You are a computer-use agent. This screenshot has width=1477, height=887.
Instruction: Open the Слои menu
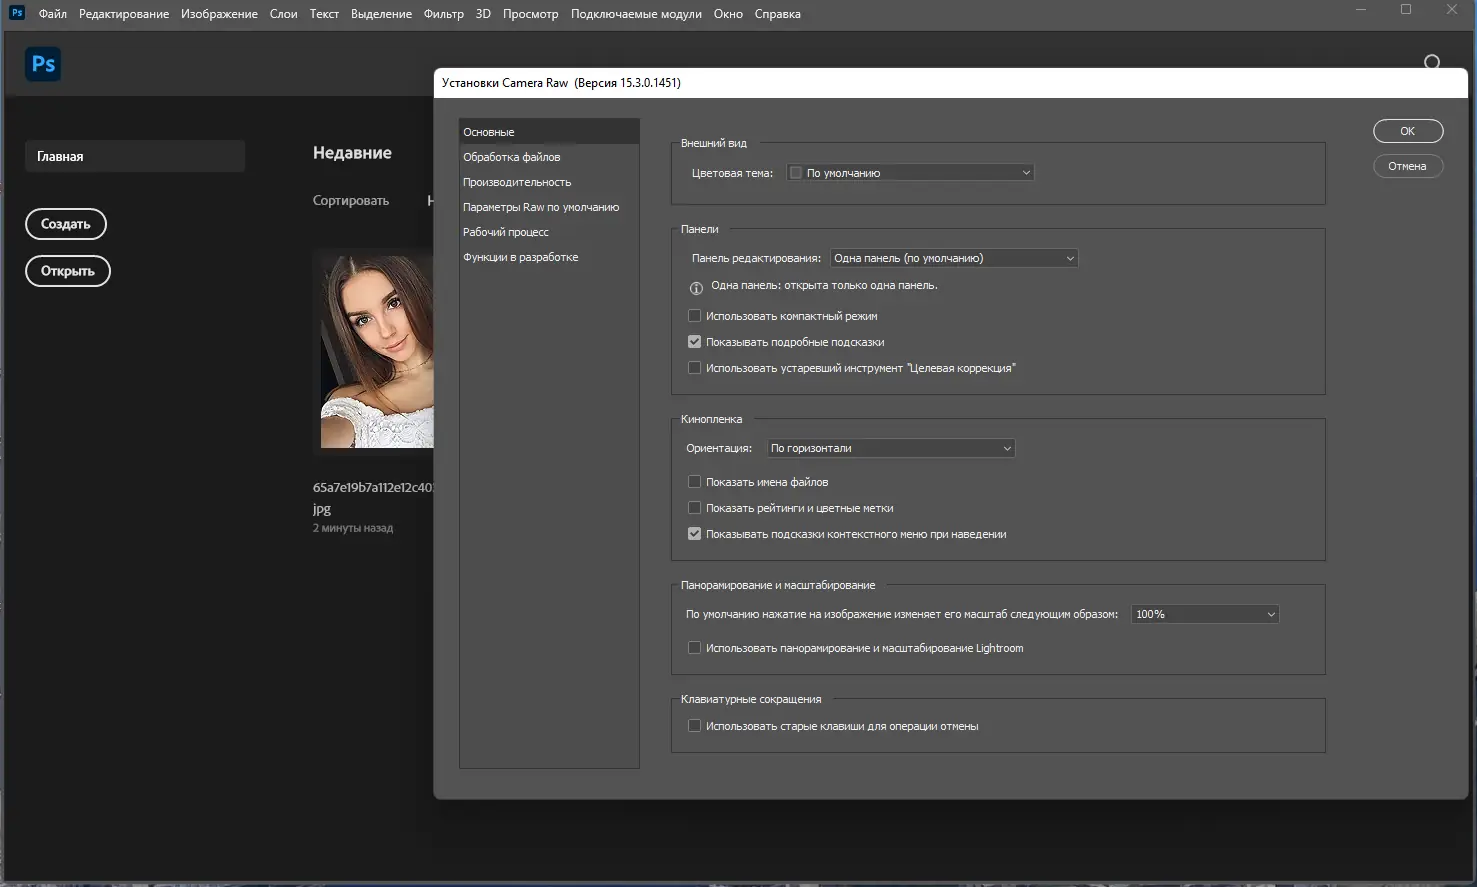tap(284, 14)
